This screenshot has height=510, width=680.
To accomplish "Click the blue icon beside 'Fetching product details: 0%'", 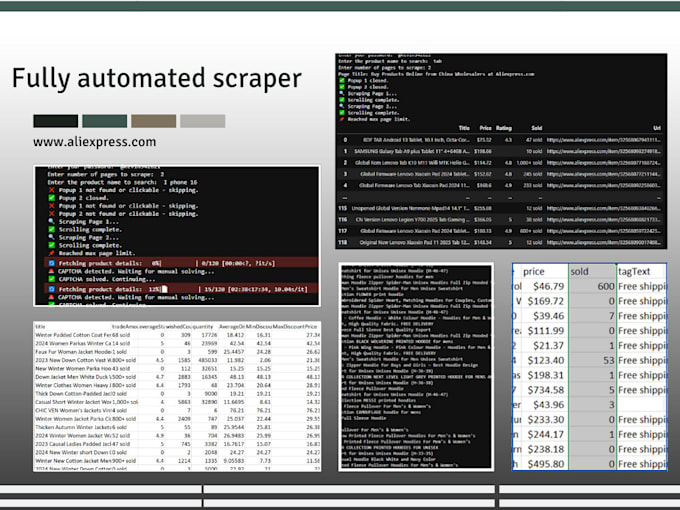I will pos(52,263).
